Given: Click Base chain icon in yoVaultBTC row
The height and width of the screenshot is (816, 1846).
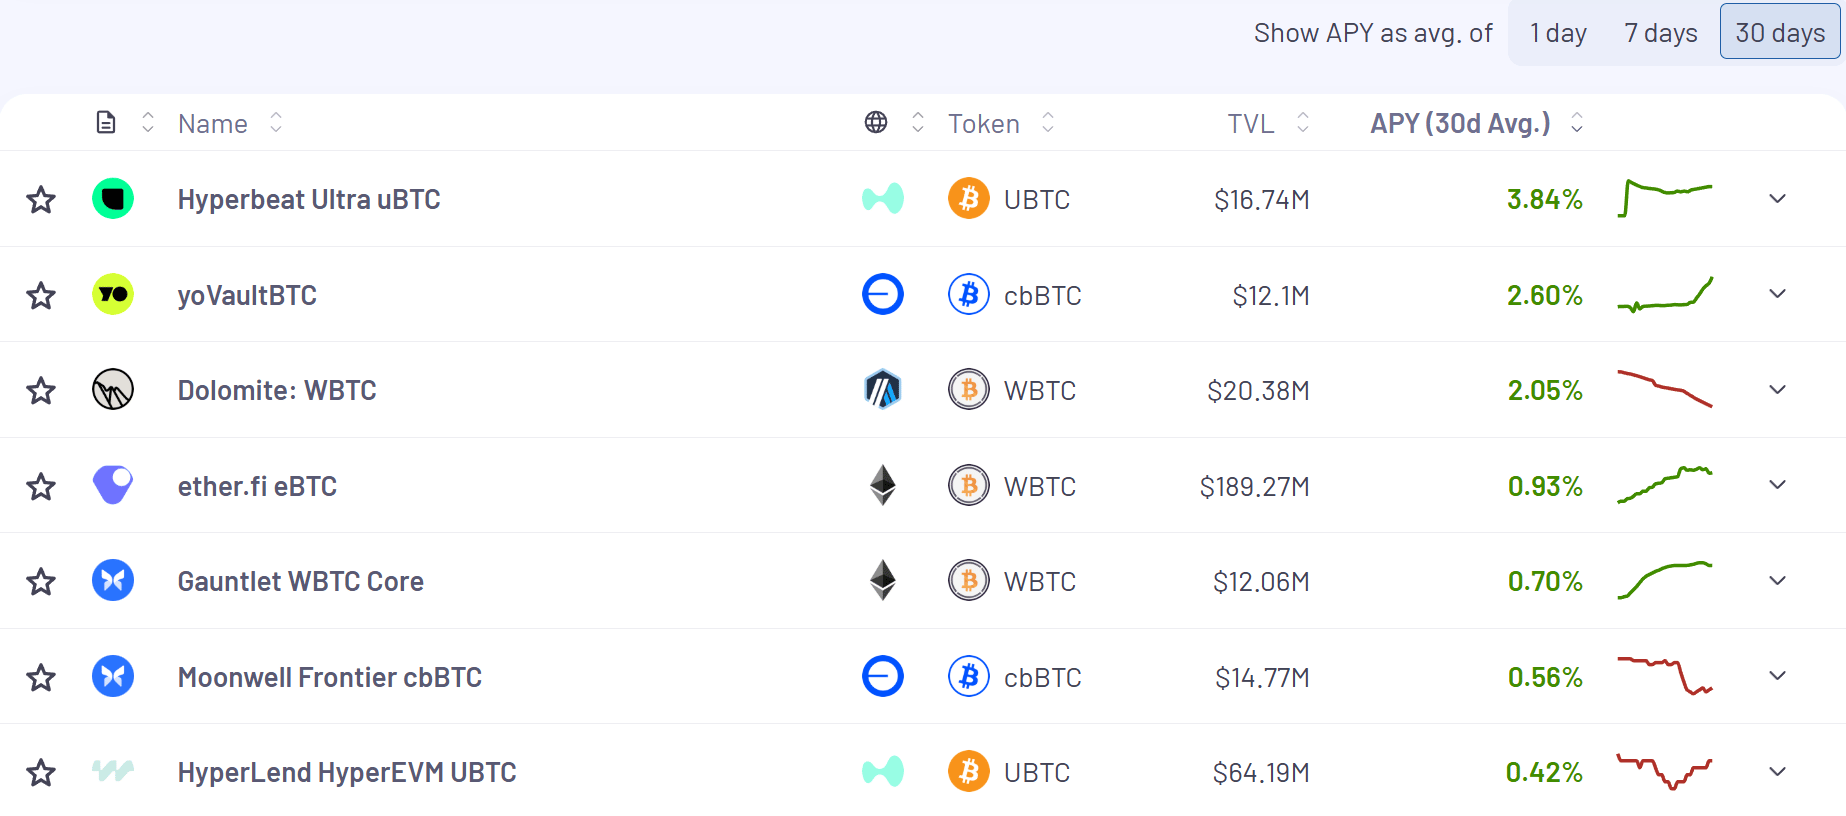Looking at the screenshot, I should (x=883, y=294).
